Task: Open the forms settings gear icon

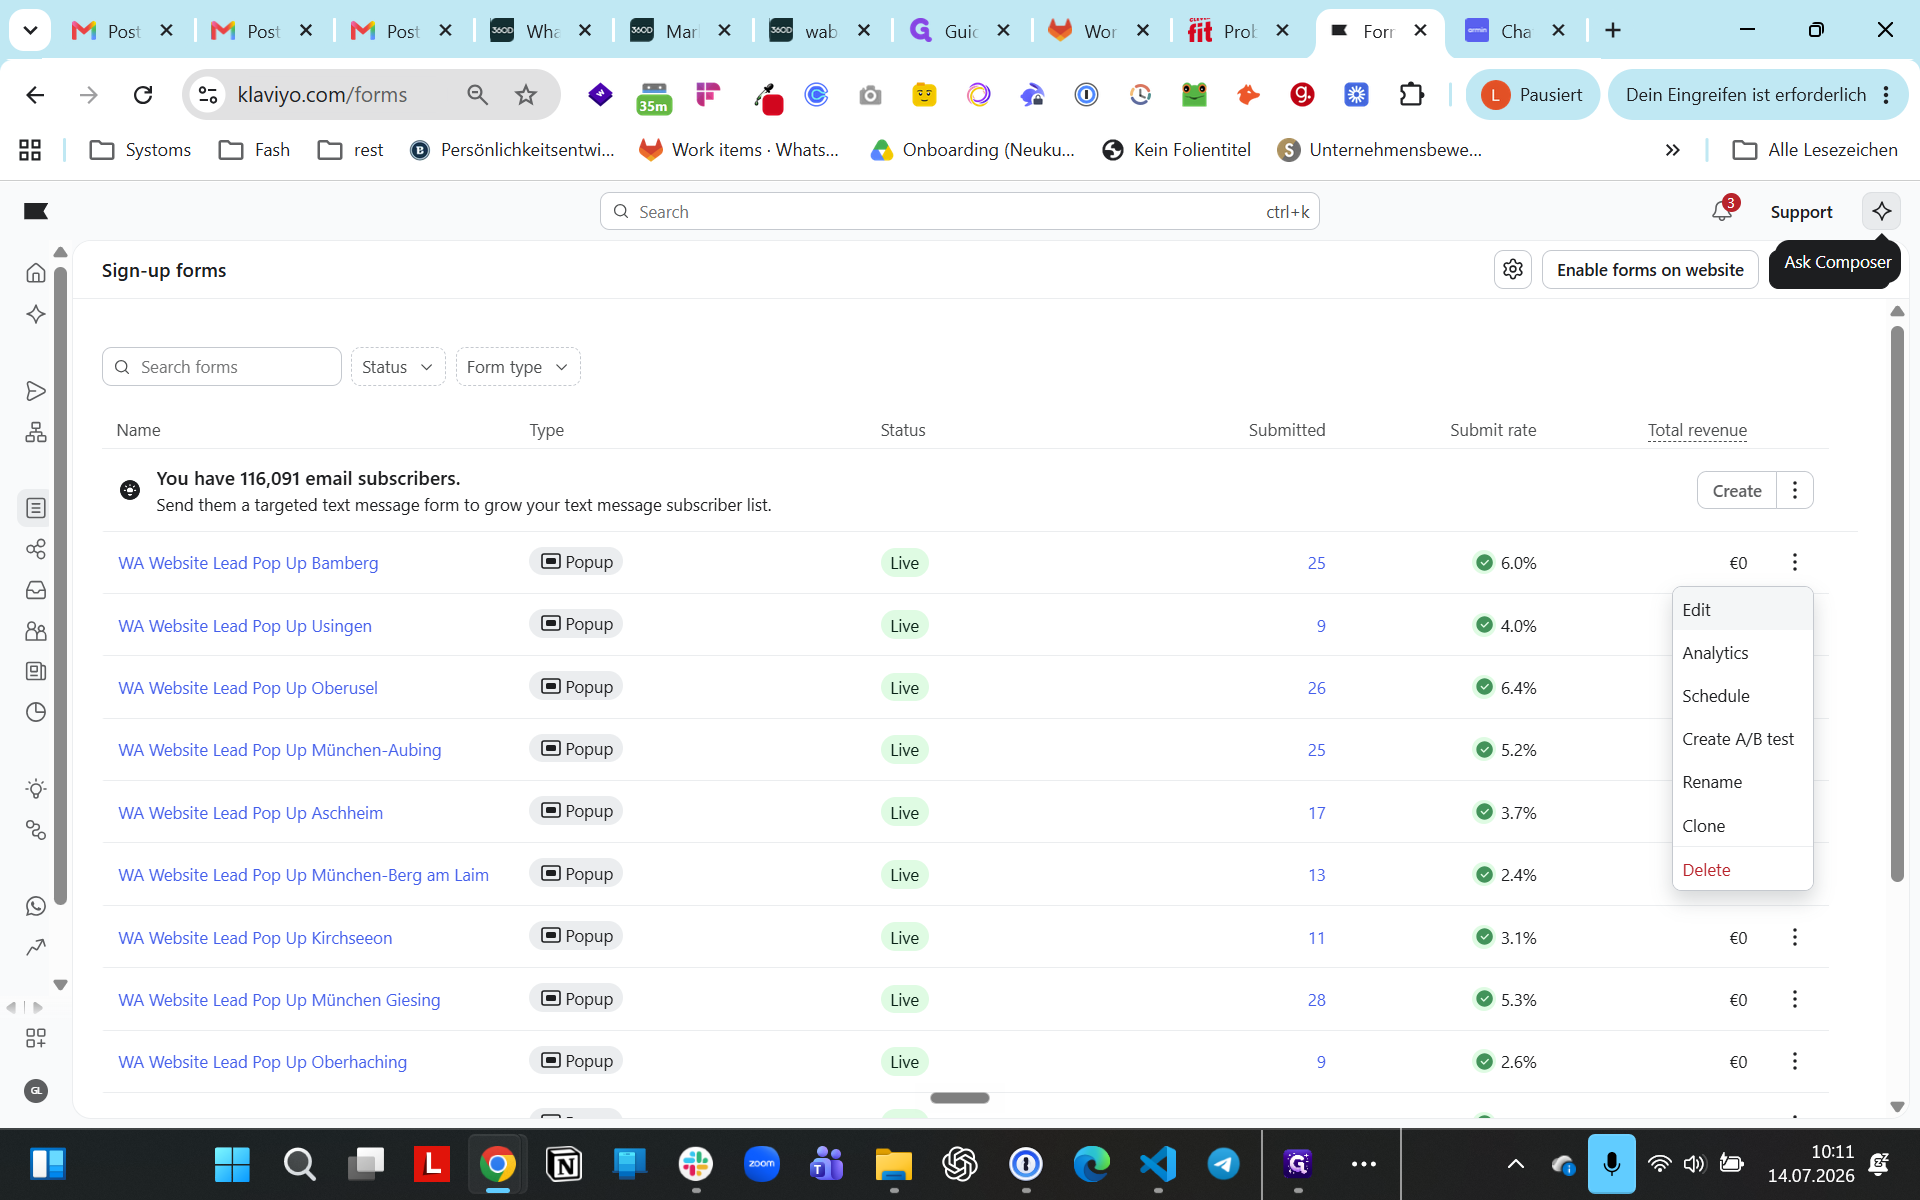Action: coord(1513,269)
